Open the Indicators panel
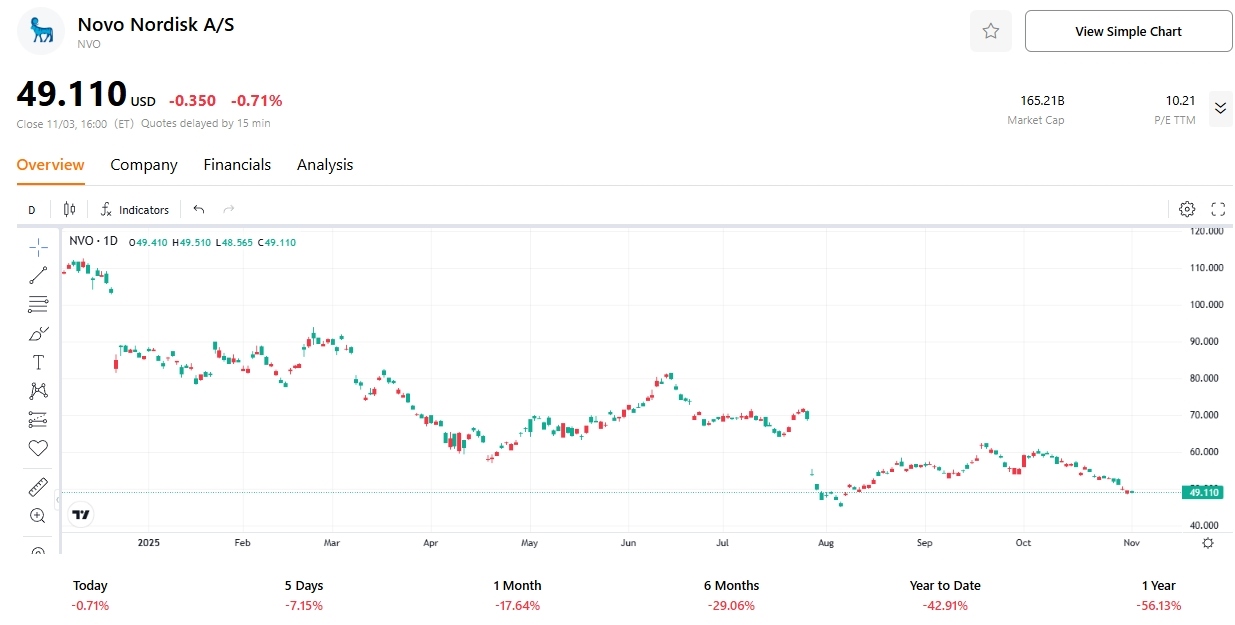Viewport: 1235px width, 625px height. (135, 209)
